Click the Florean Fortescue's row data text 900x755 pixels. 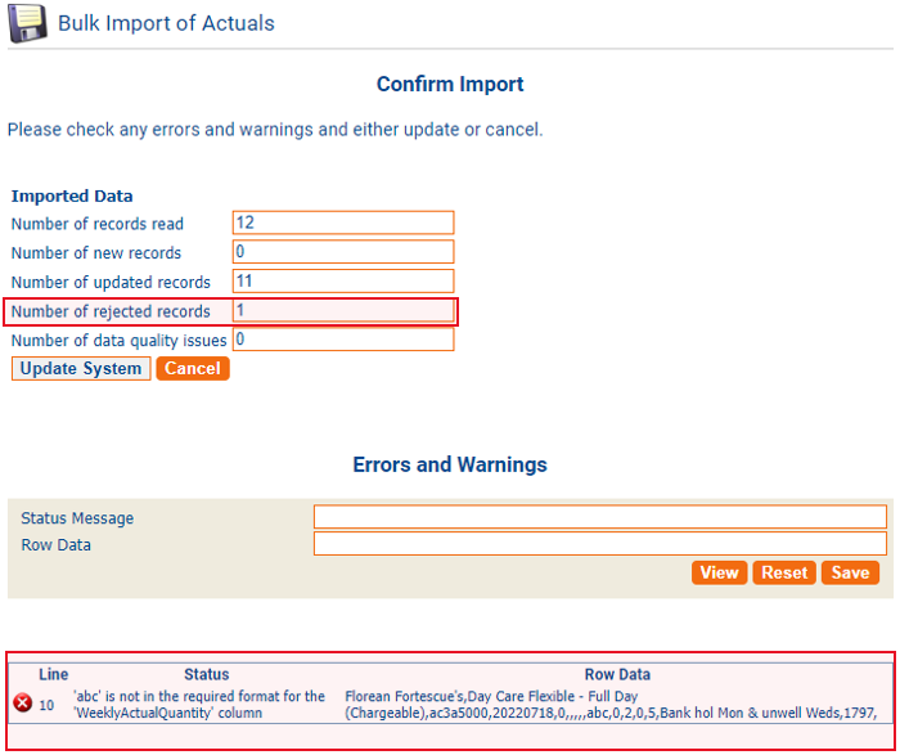point(610,704)
